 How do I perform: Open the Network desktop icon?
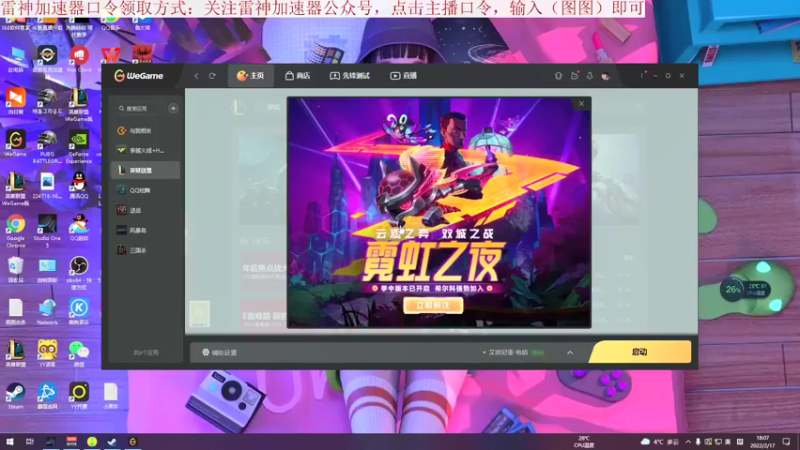[x=47, y=312]
